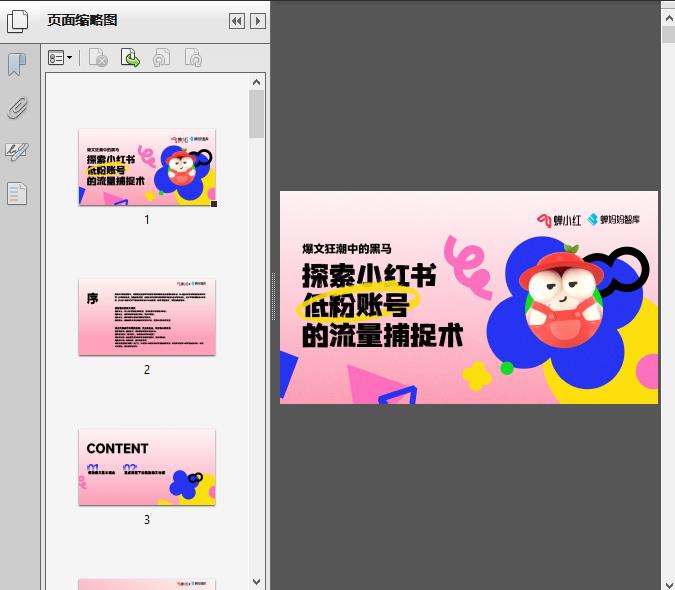Image resolution: width=675 pixels, height=590 pixels.
Task: Open the signatures panel (pen icon)
Action: (x=17, y=151)
